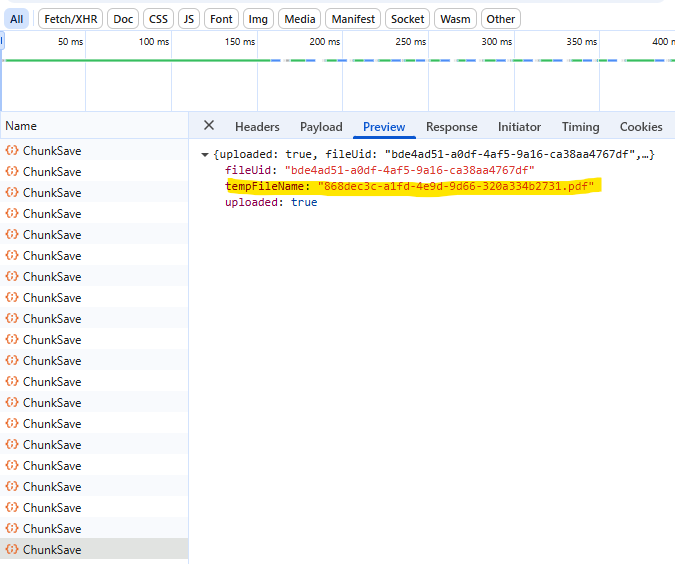Image resolution: width=675 pixels, height=564 pixels.
Task: Click the tempFileName property key
Action: pyautogui.click(x=267, y=187)
